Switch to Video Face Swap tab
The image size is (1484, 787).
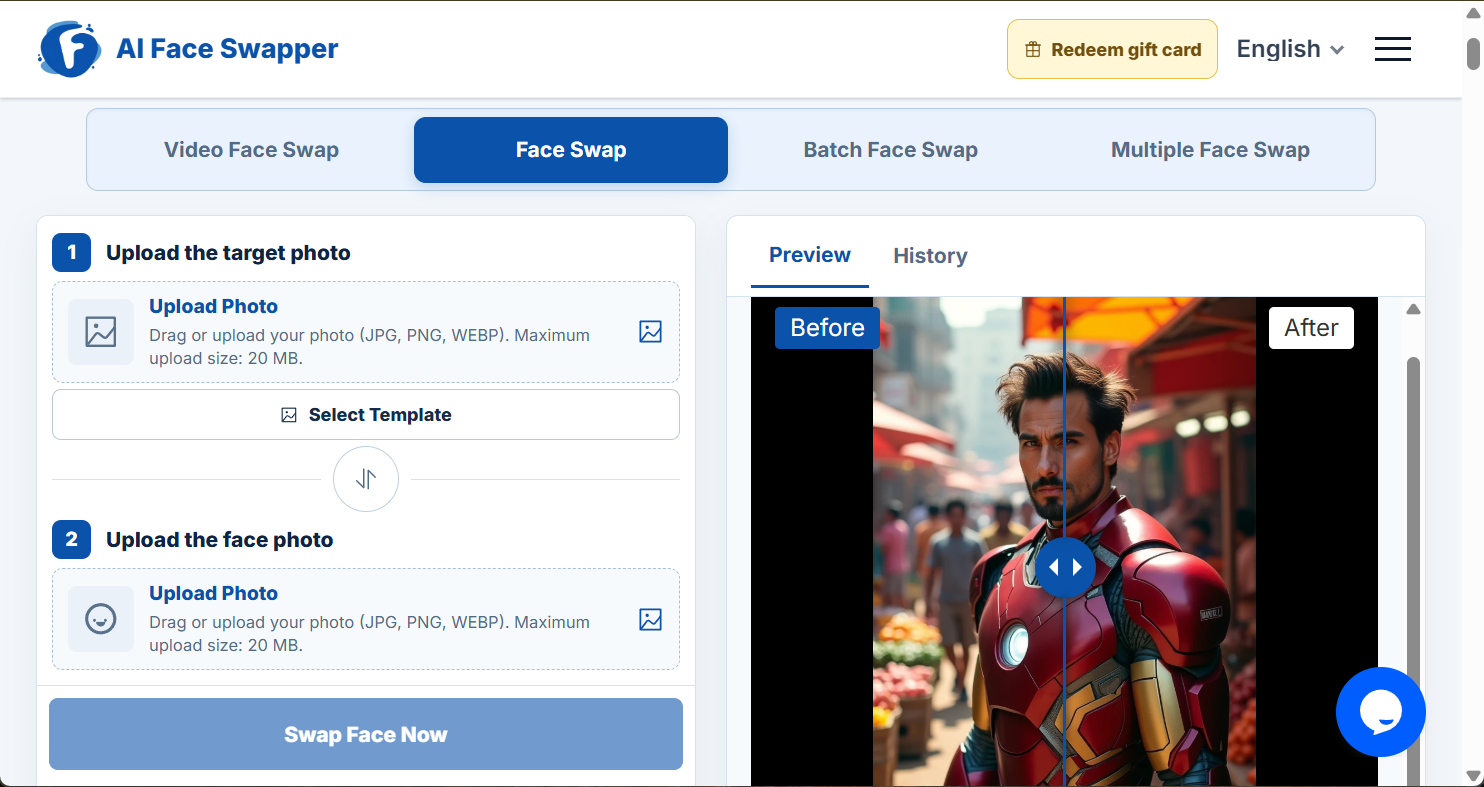tap(251, 150)
